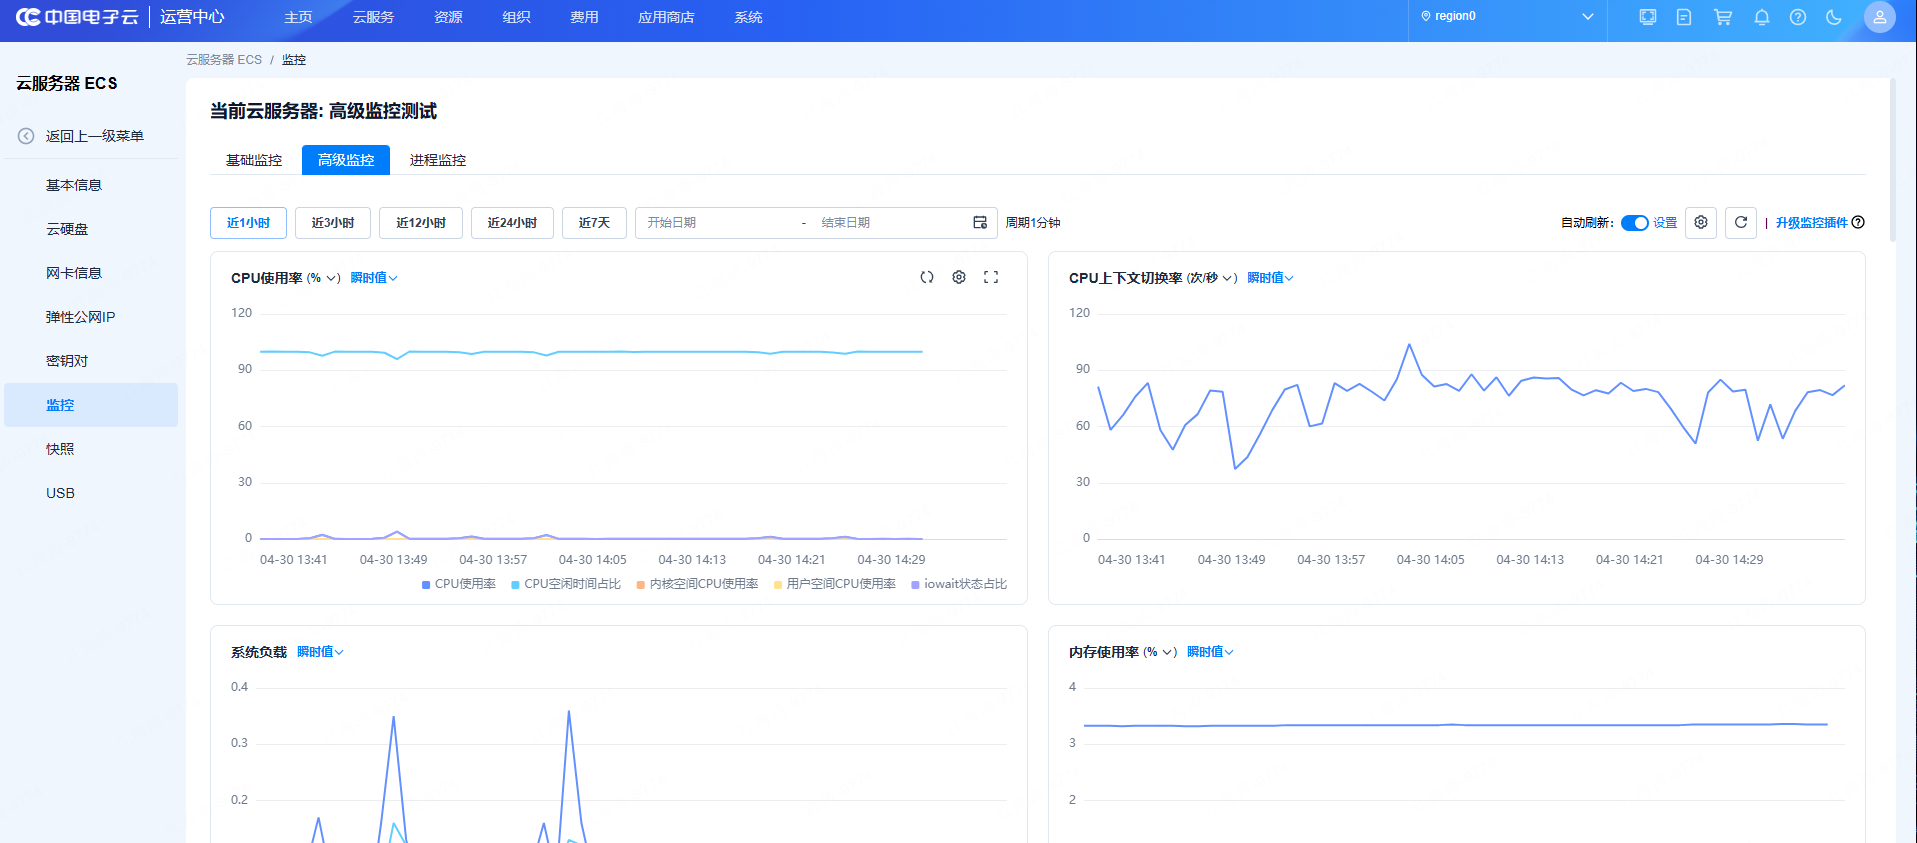Open the 应用商店 top menu
The width and height of the screenshot is (1917, 843).
pos(666,18)
